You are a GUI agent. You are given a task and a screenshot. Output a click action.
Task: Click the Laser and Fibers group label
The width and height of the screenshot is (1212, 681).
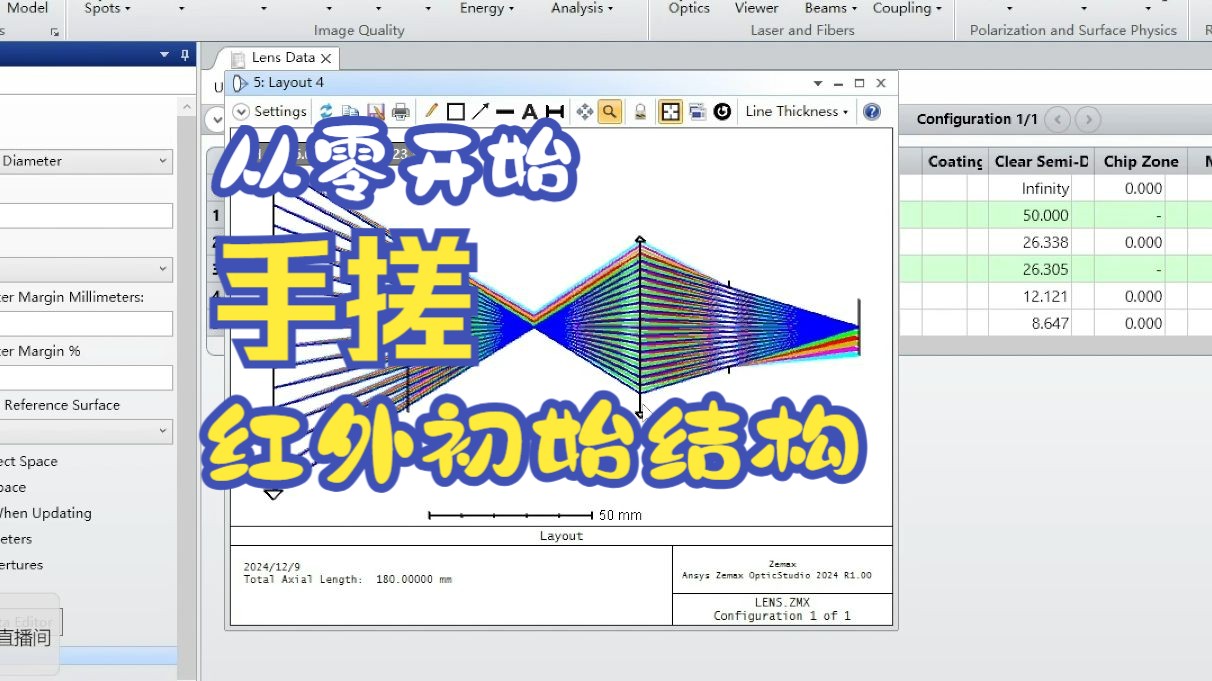802,30
